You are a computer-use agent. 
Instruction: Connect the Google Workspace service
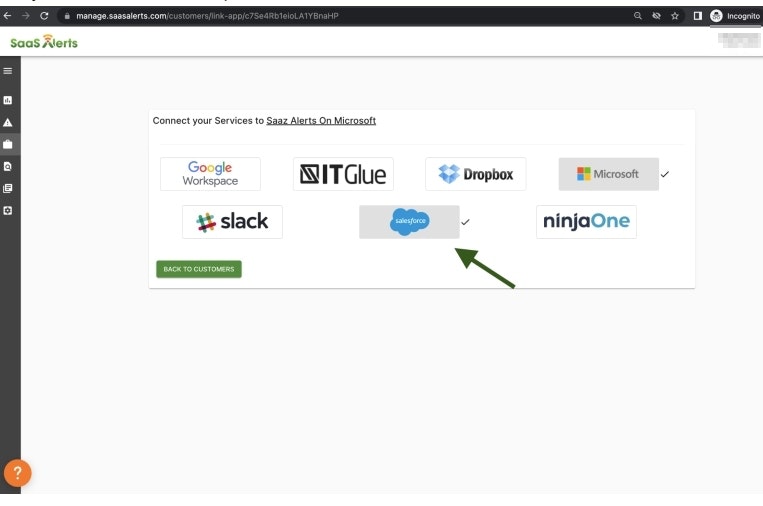[210, 174]
